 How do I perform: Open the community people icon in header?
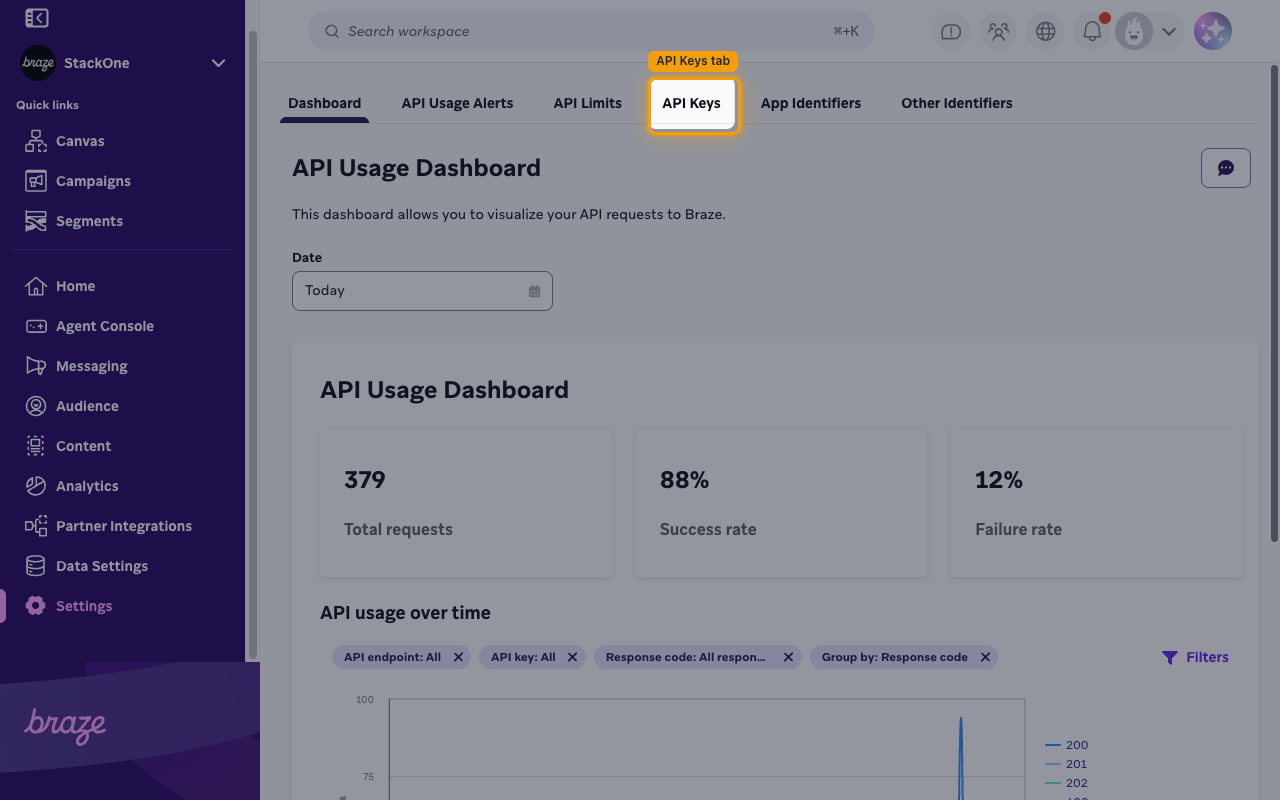coord(998,32)
